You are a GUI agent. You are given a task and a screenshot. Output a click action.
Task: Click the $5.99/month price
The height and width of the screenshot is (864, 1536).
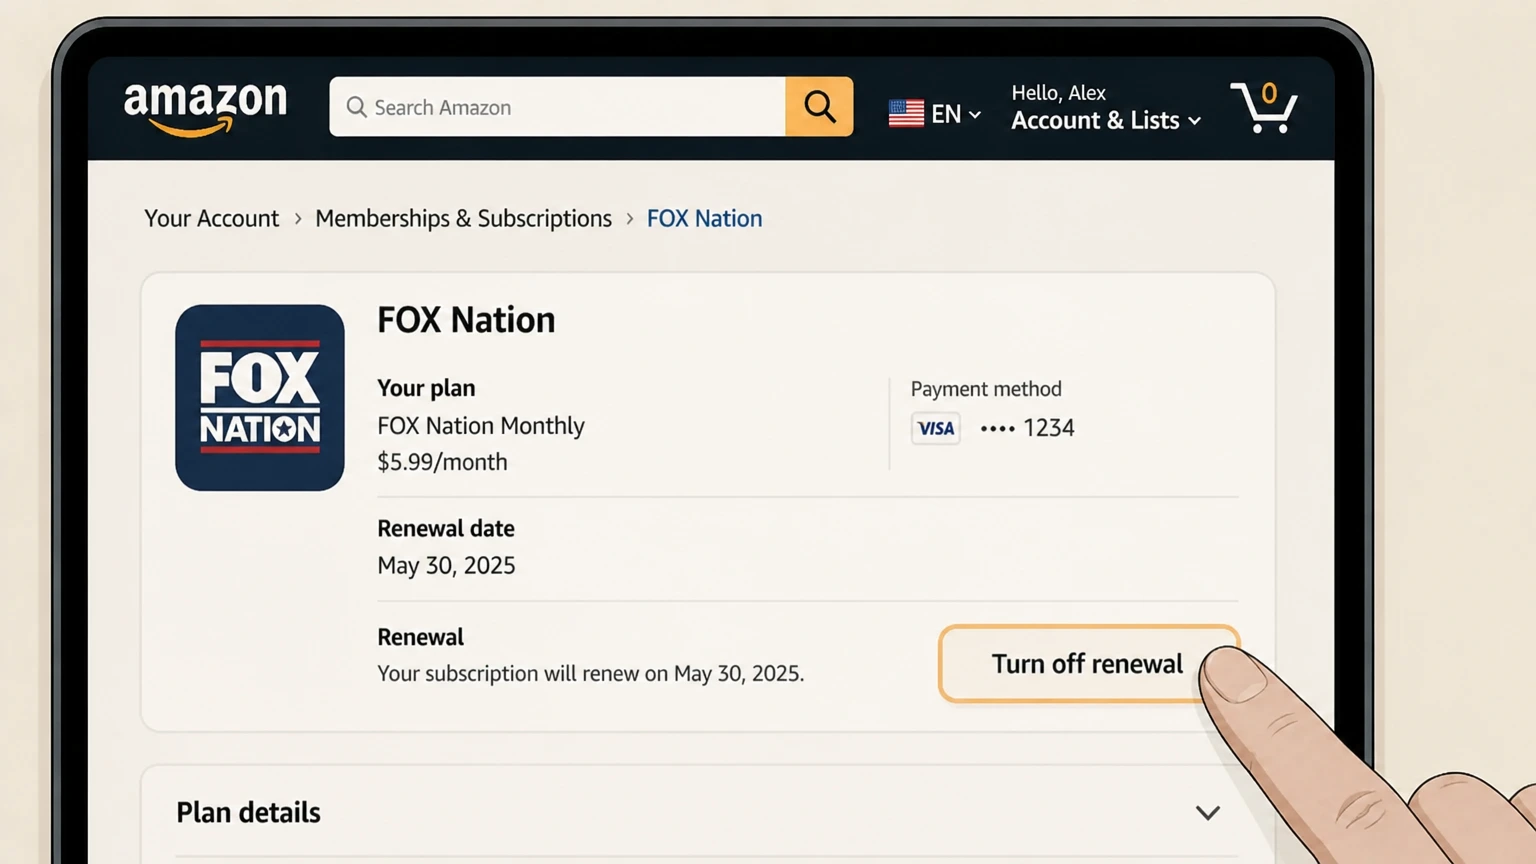point(442,462)
